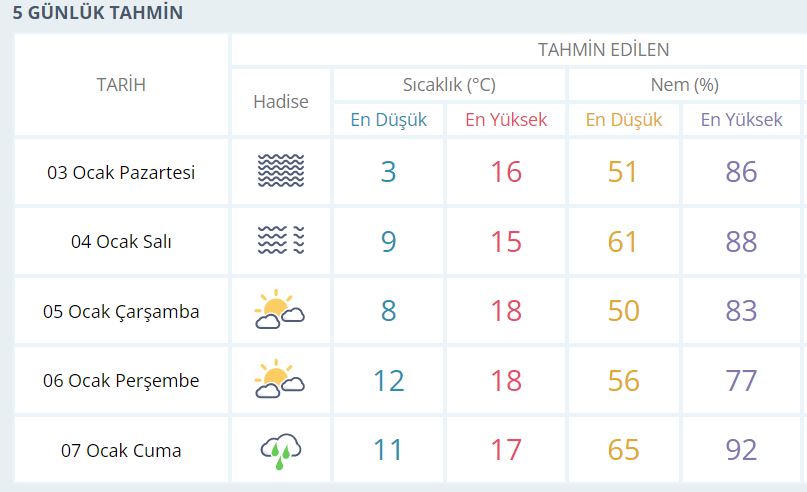
Task: Click the haze icon for 04 Ocak Salı
Action: point(280,240)
